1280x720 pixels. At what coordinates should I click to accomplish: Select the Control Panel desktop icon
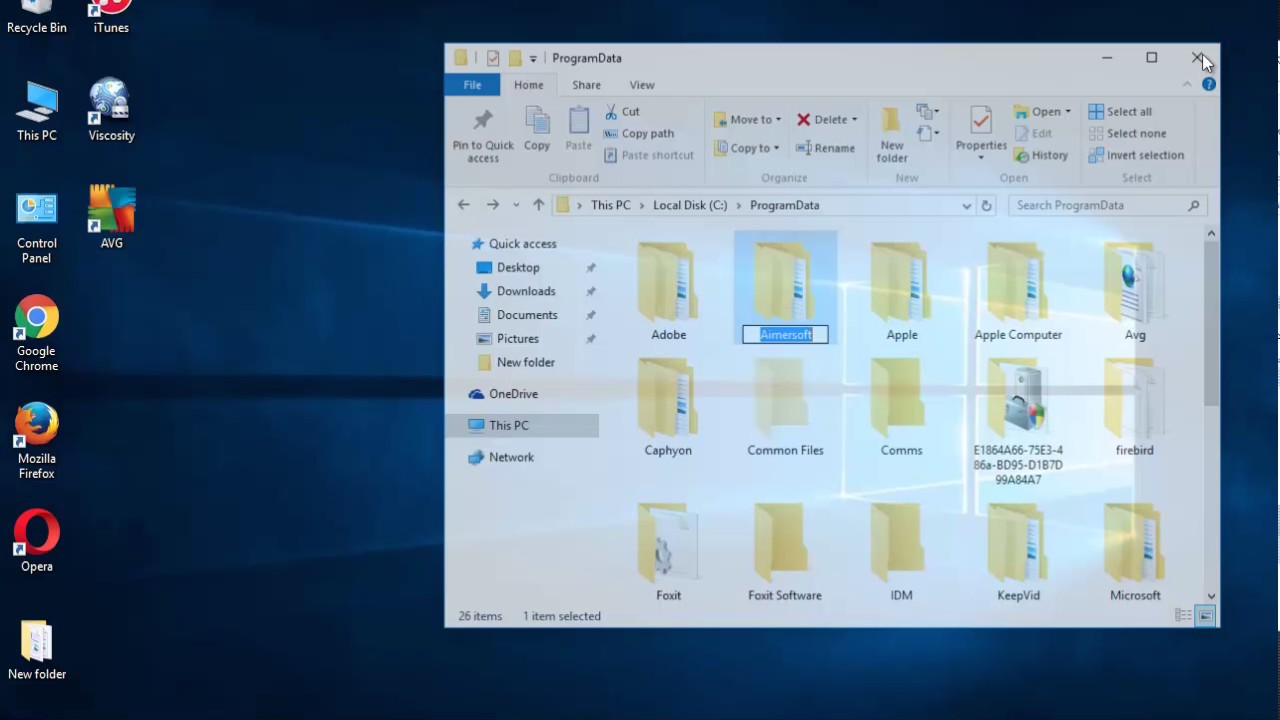click(37, 227)
